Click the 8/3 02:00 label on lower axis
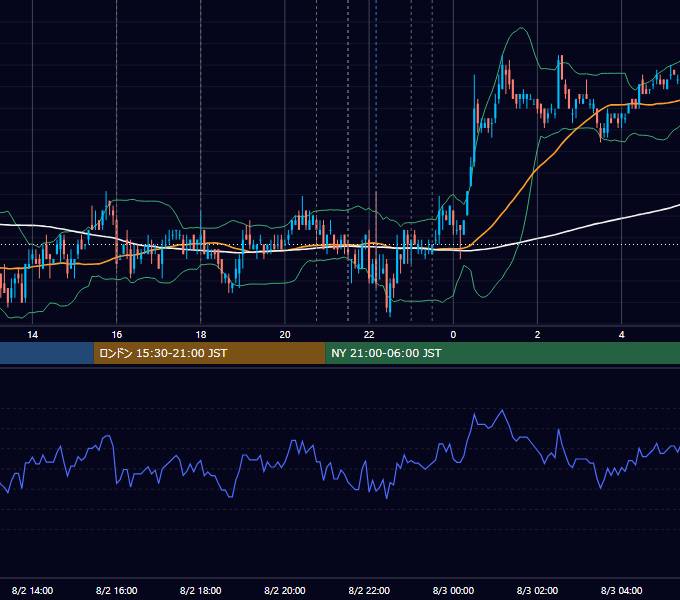 (x=537, y=590)
